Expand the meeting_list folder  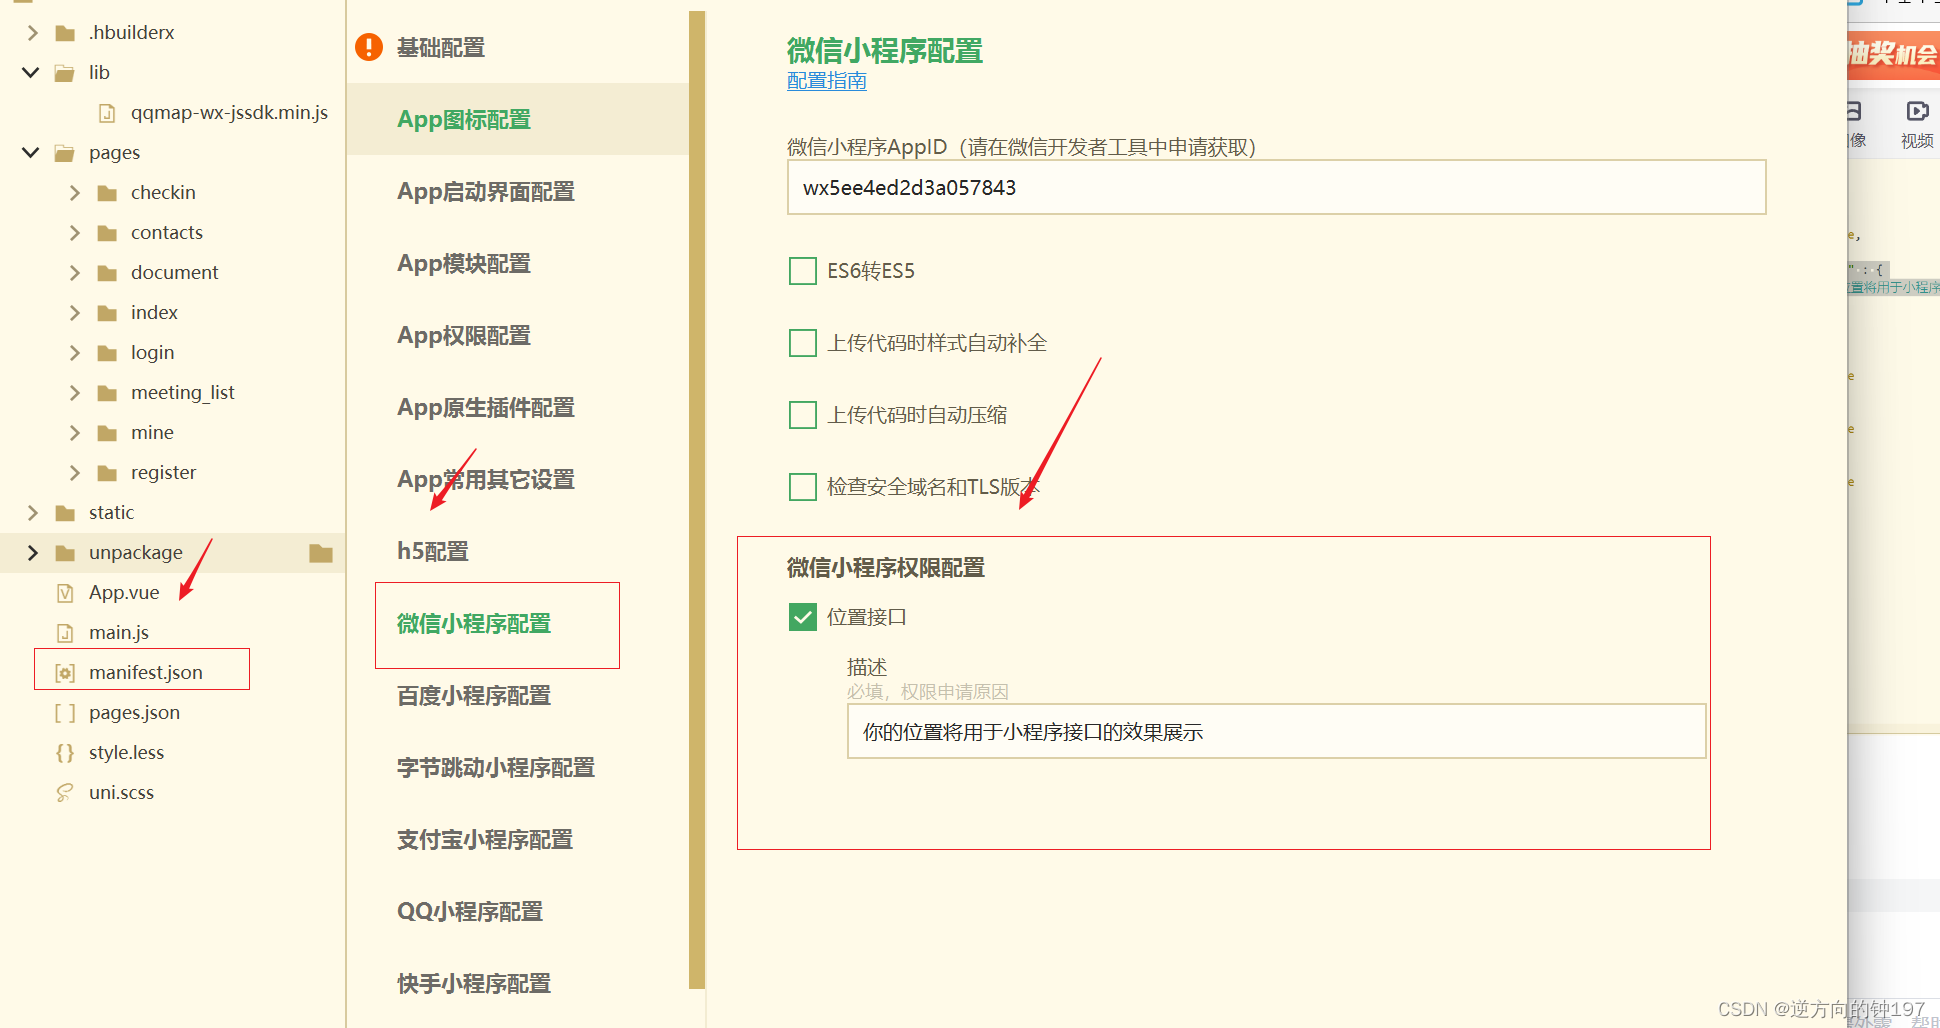tap(74, 392)
